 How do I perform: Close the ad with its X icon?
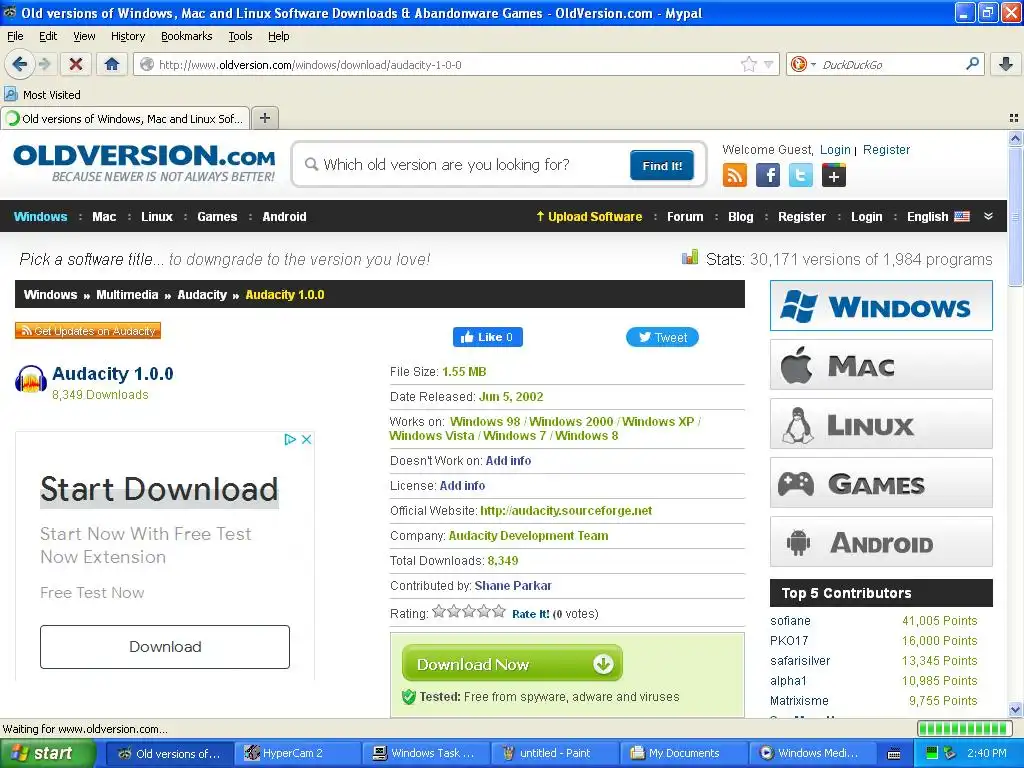(x=306, y=440)
